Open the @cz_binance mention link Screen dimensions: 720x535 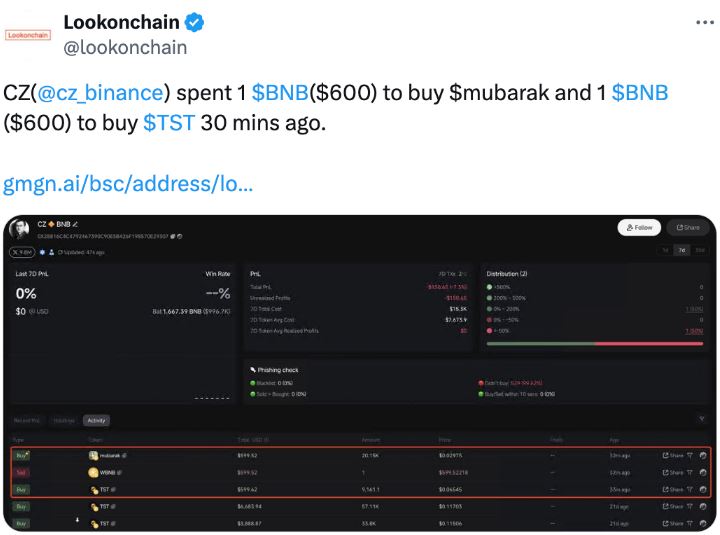click(100, 93)
